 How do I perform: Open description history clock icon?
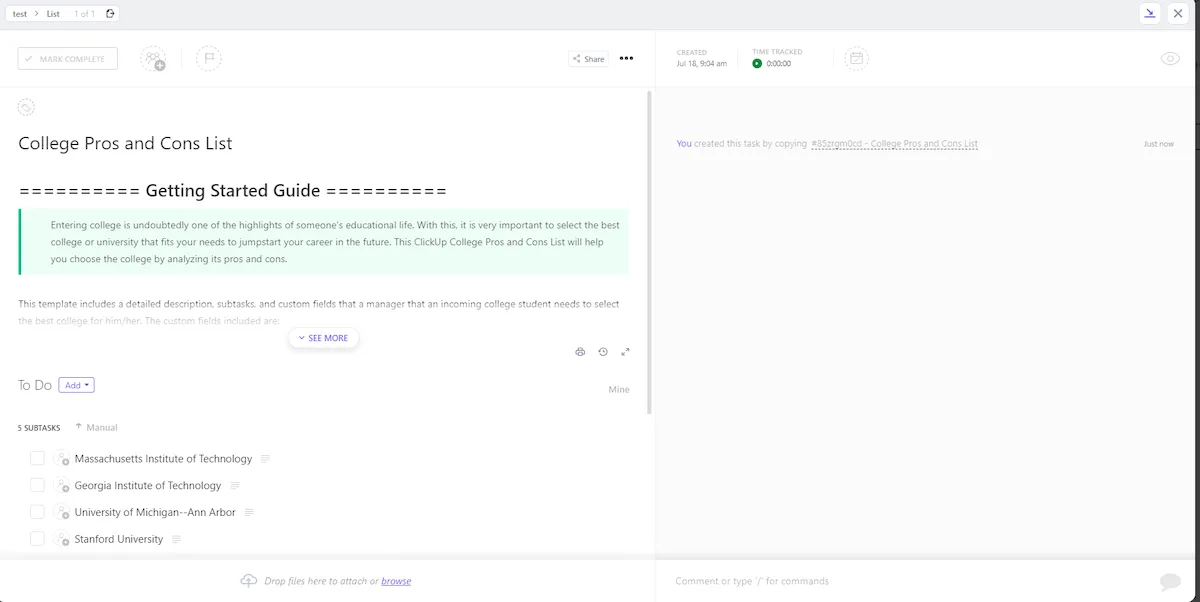603,352
